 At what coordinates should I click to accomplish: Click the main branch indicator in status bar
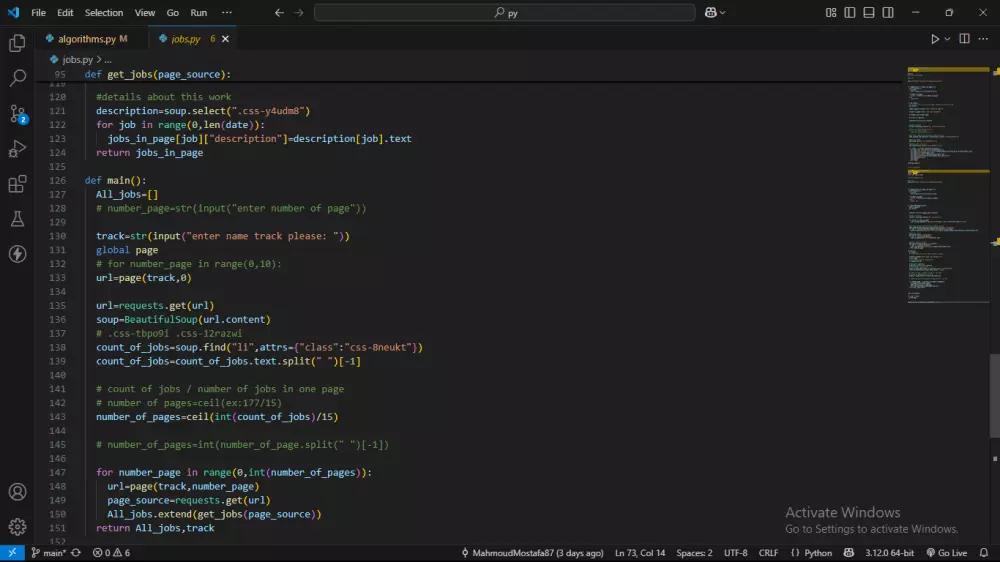point(48,553)
